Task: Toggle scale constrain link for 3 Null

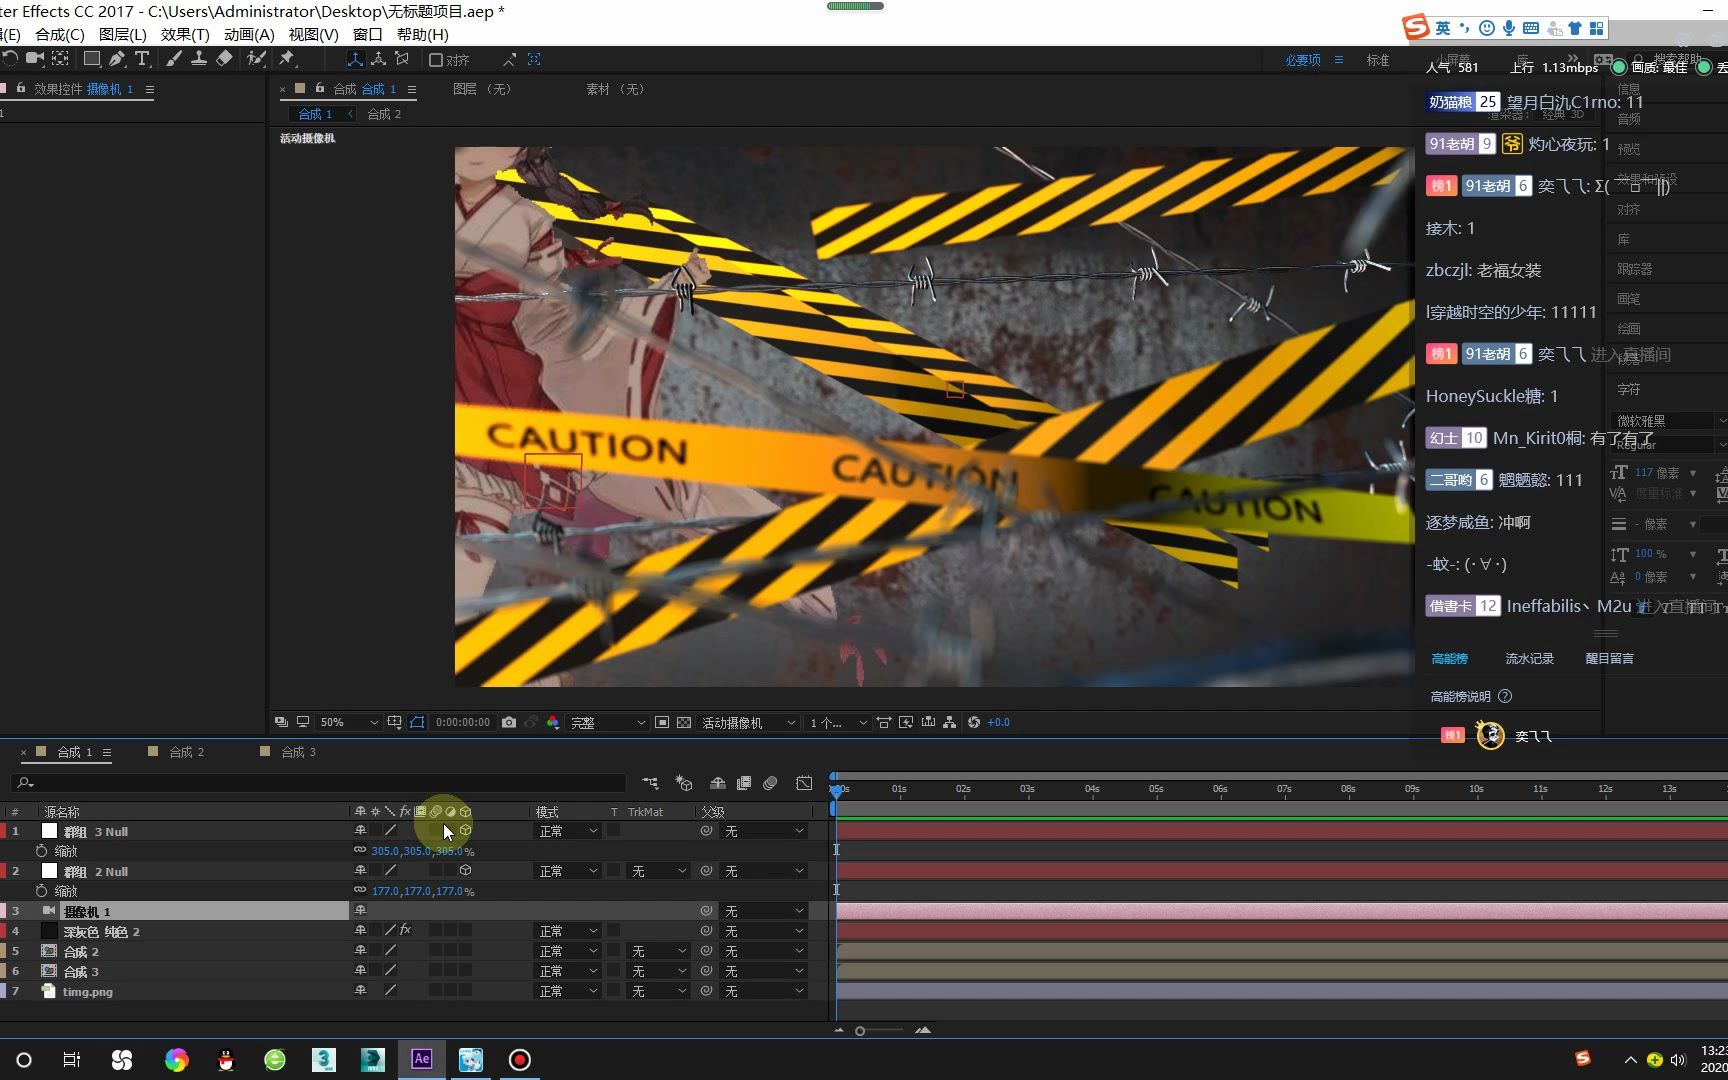Action: click(360, 851)
